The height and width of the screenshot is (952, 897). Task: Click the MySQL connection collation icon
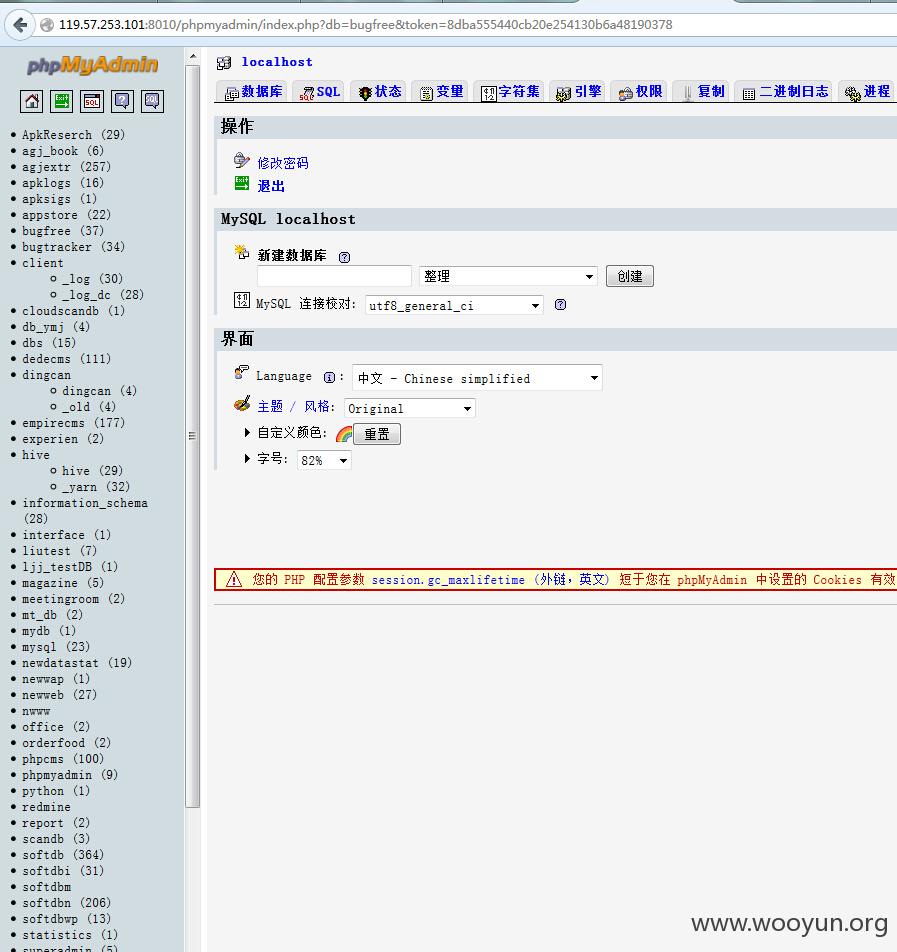(242, 300)
